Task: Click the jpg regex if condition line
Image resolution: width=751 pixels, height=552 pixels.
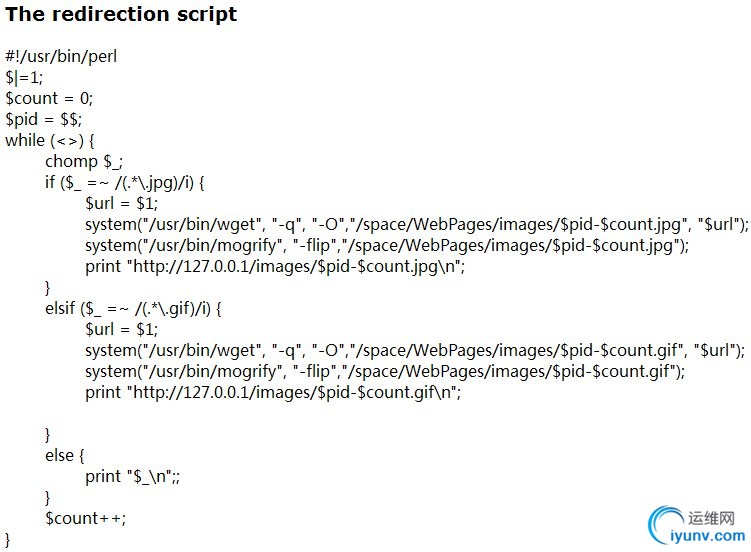Action: click(125, 182)
